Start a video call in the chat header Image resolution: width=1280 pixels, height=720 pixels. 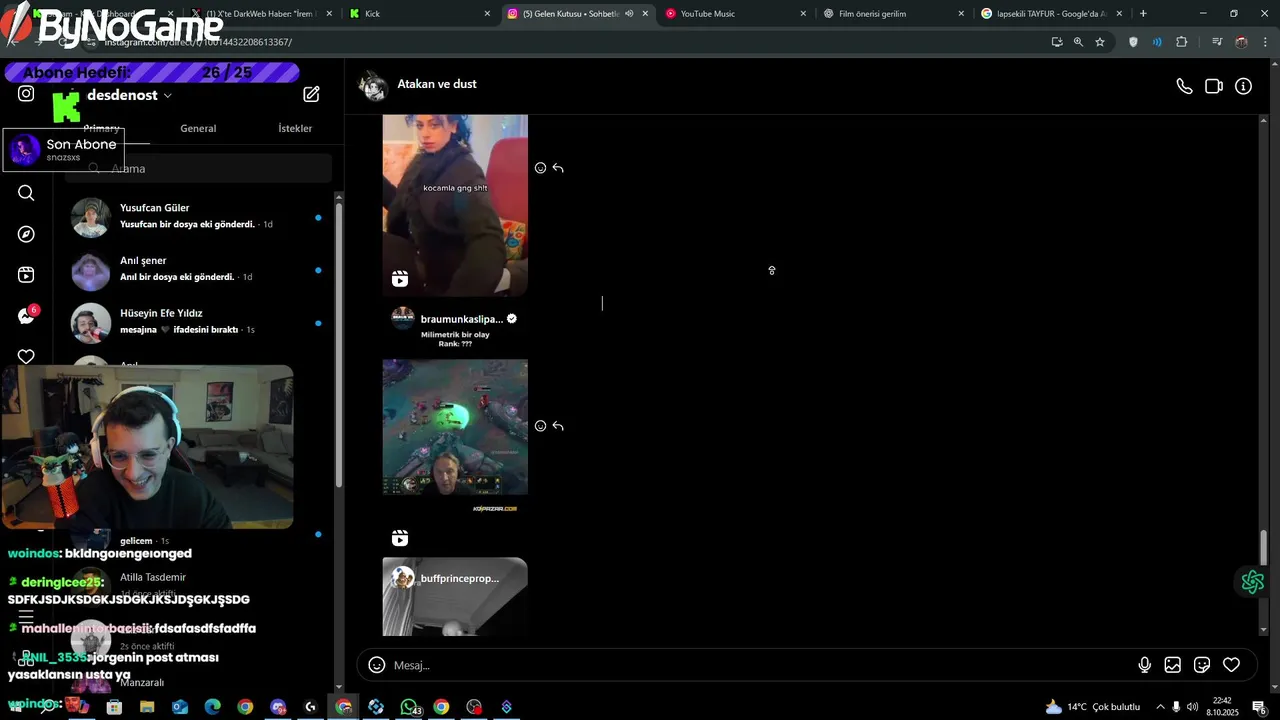pyautogui.click(x=1214, y=87)
